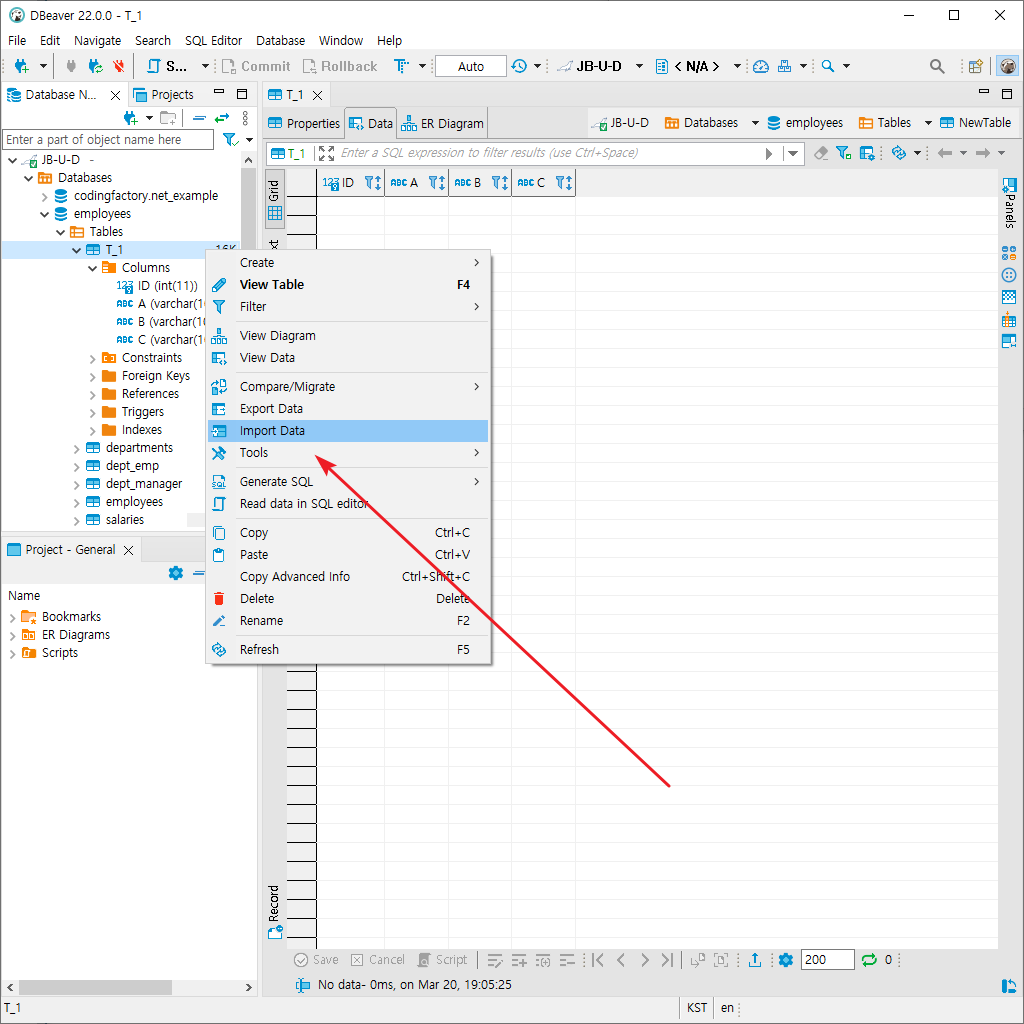Go to last row navigation icon
Viewport: 1024px width, 1024px height.
(667, 959)
